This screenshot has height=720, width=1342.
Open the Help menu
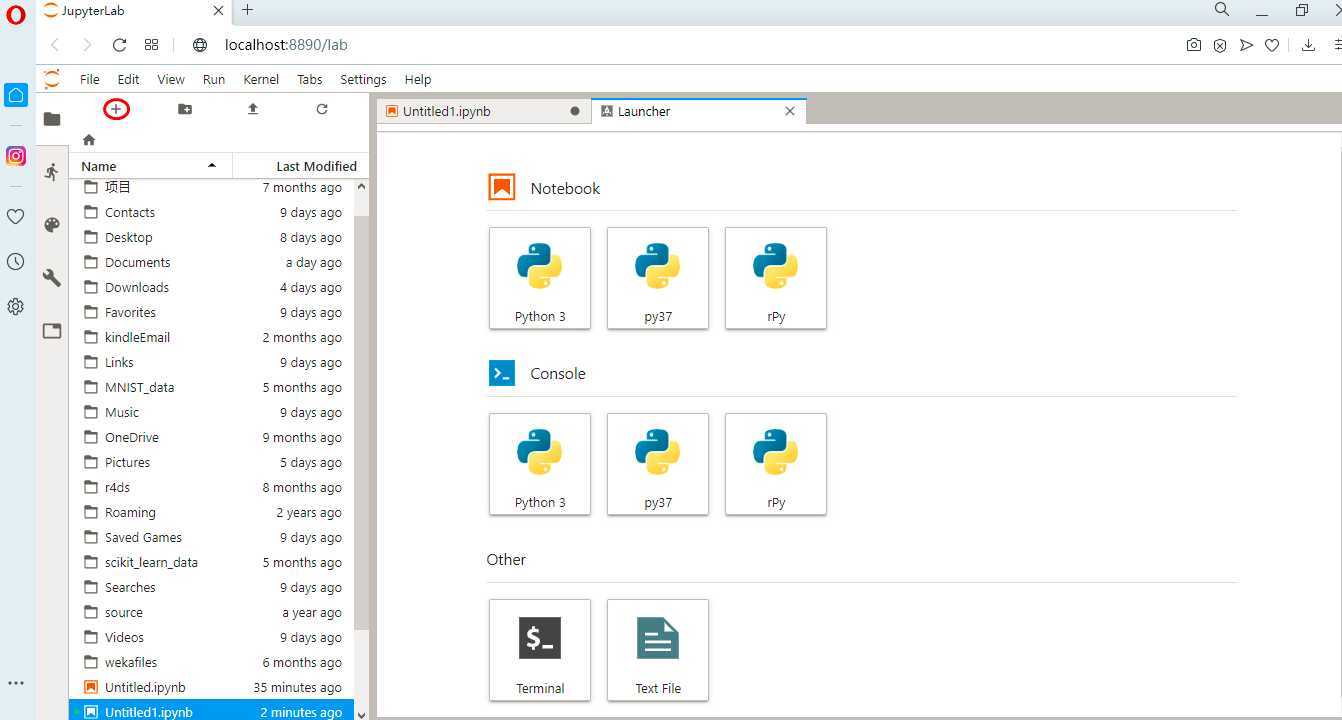click(418, 79)
